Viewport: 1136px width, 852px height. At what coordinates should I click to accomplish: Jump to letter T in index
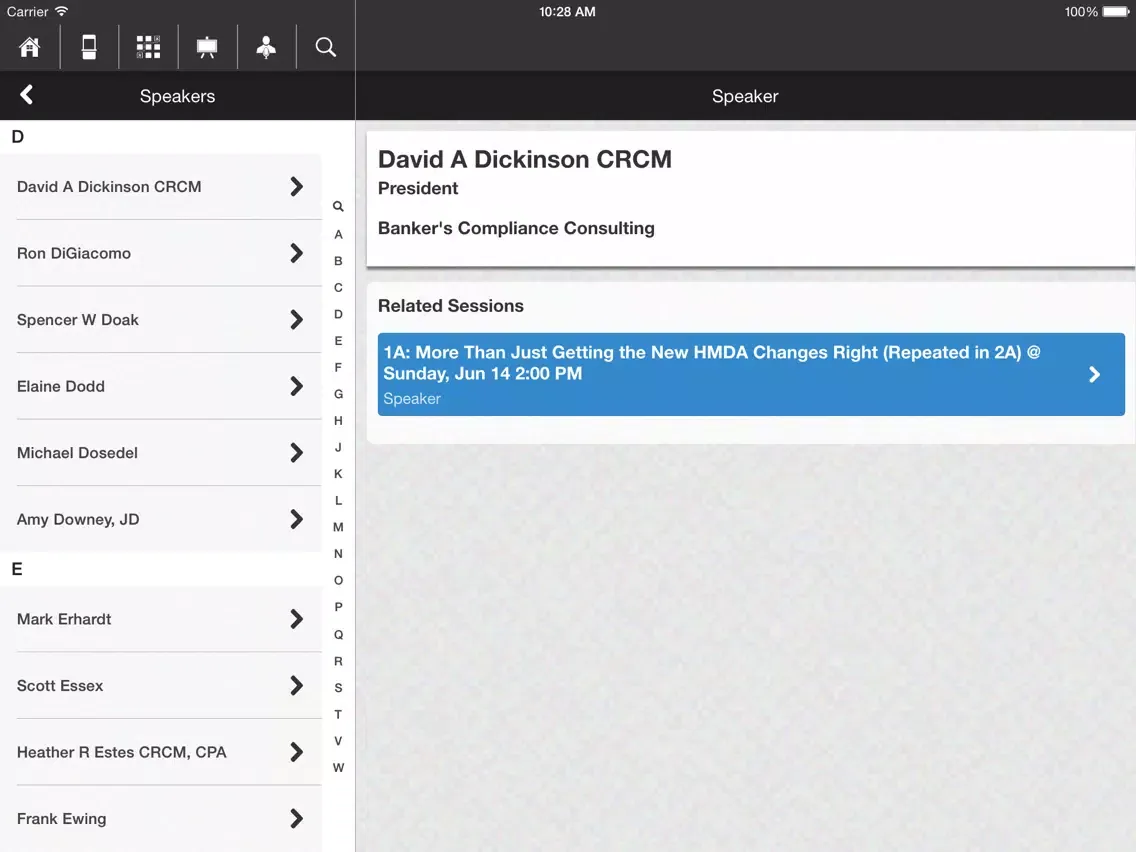(338, 714)
